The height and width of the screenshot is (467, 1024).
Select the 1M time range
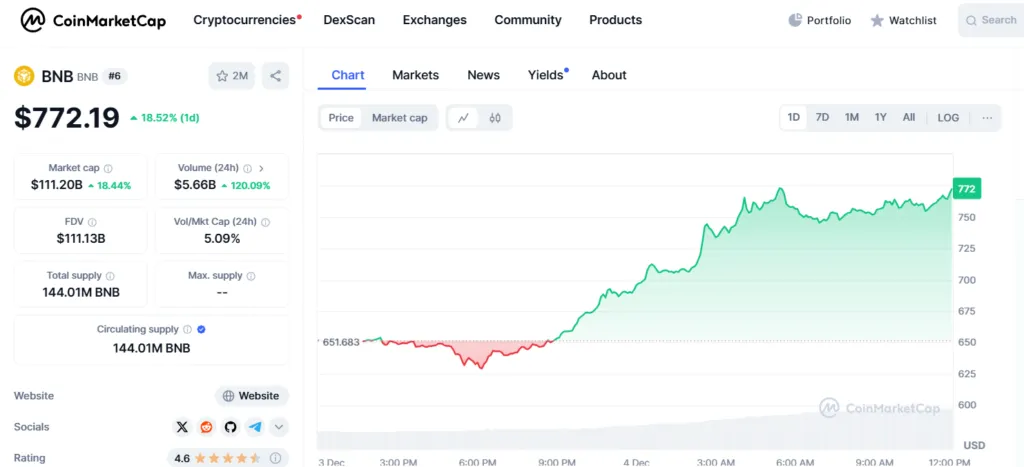(x=852, y=118)
